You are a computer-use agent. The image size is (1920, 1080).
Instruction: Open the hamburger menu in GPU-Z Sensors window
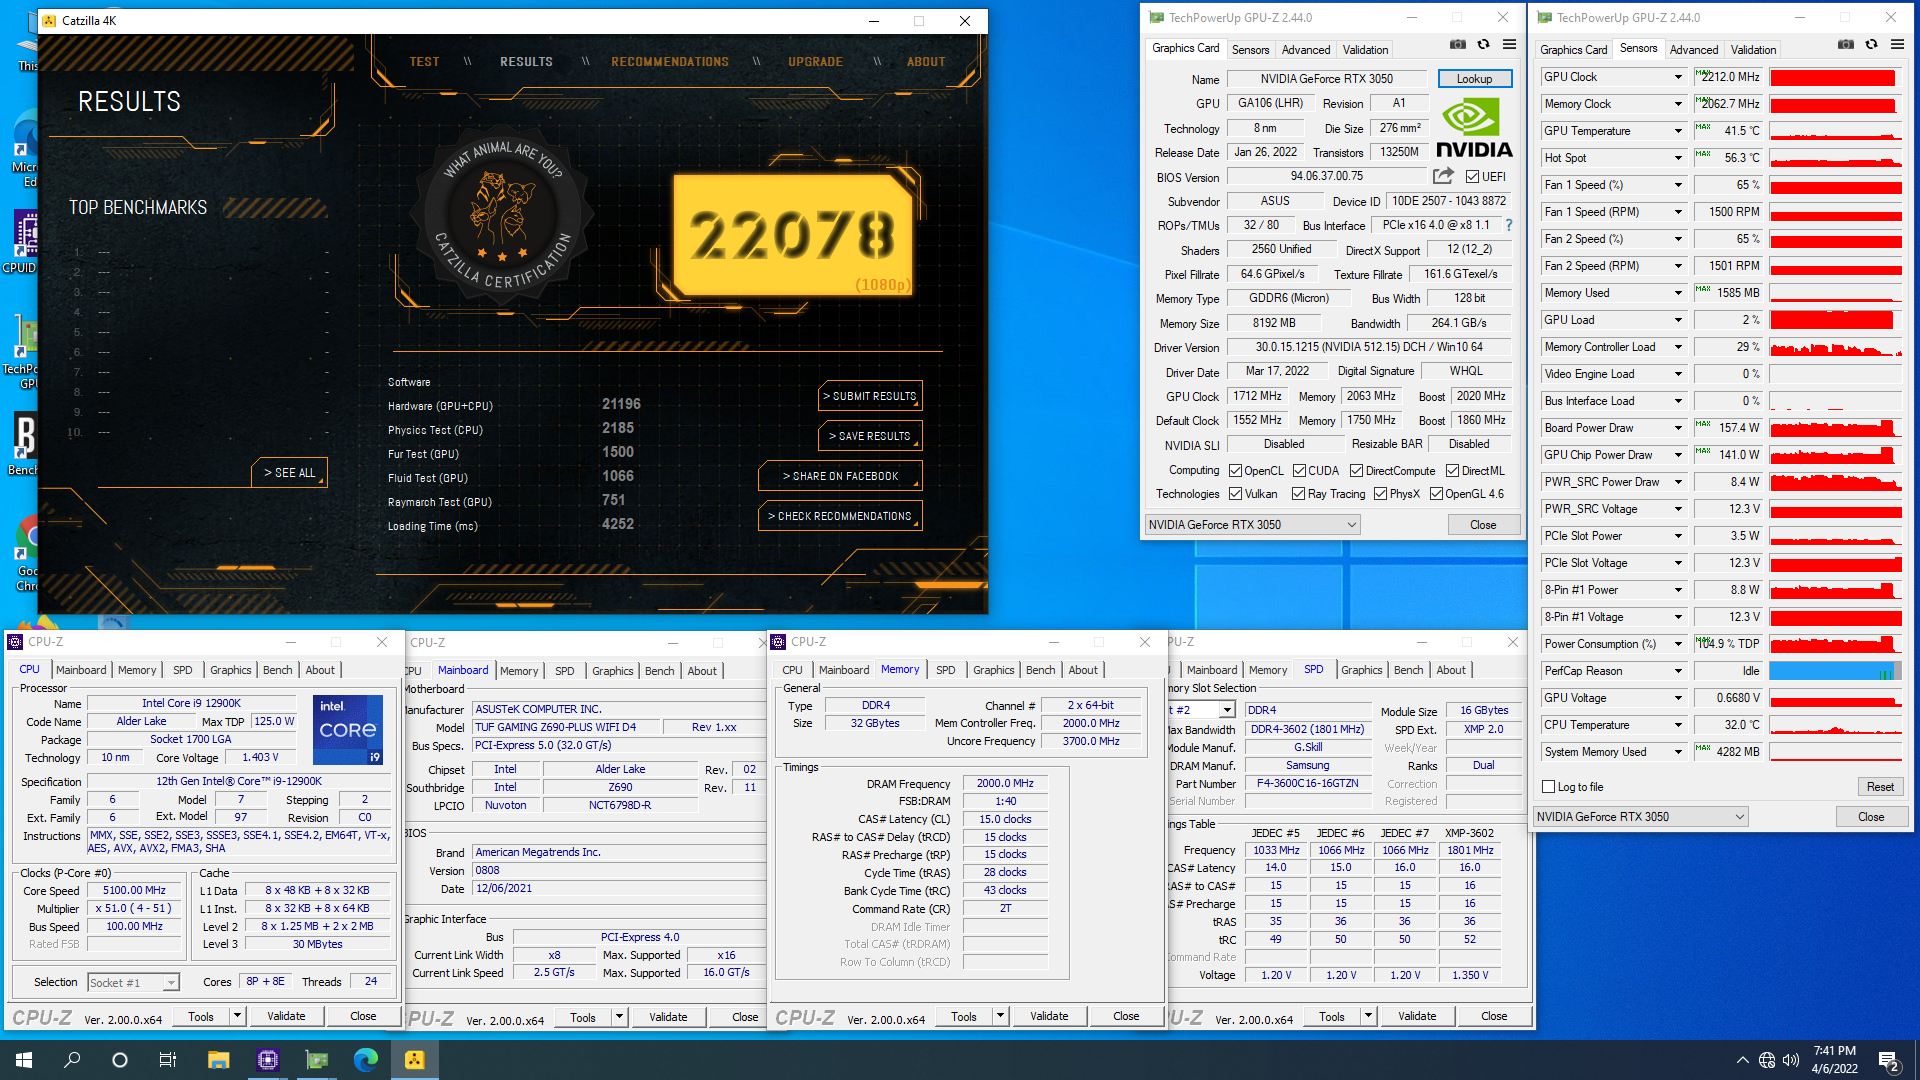[1898, 45]
